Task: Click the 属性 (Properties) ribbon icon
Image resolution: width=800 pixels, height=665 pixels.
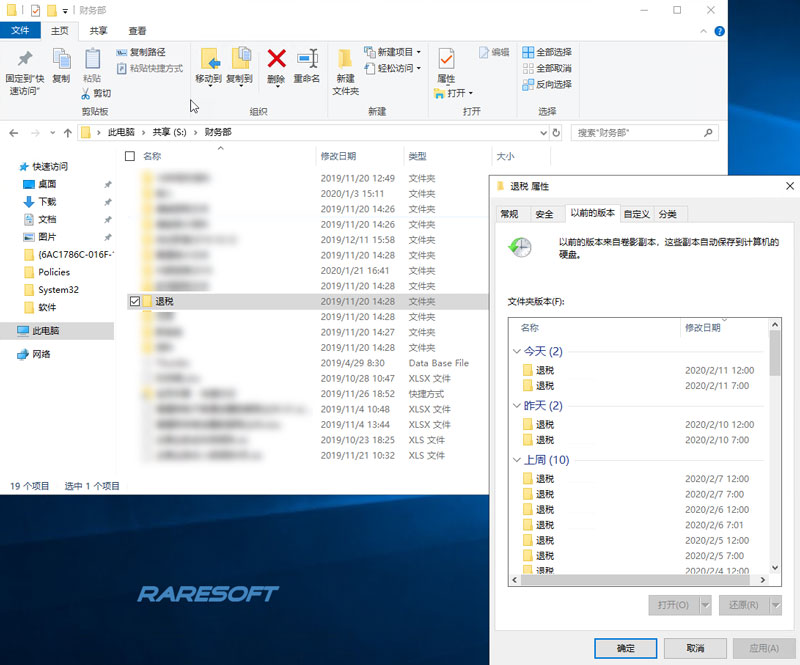Action: click(446, 60)
